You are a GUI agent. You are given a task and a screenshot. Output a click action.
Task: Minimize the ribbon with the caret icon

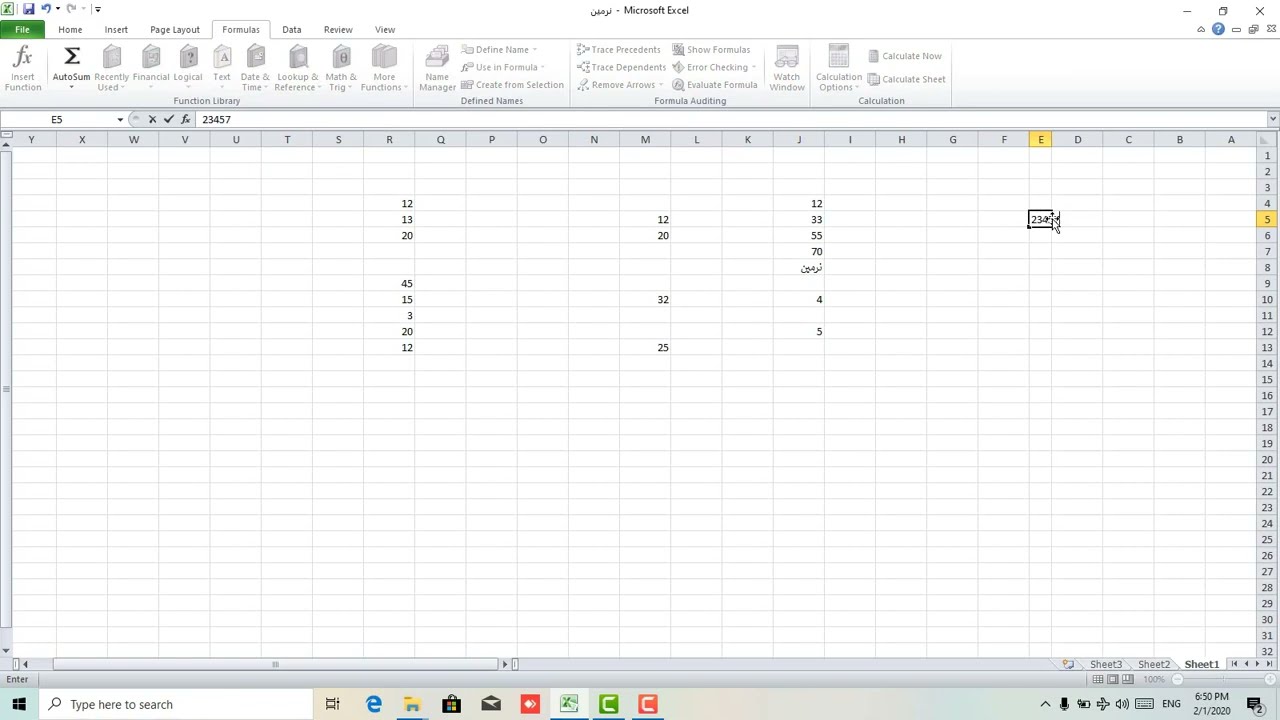(x=1201, y=29)
